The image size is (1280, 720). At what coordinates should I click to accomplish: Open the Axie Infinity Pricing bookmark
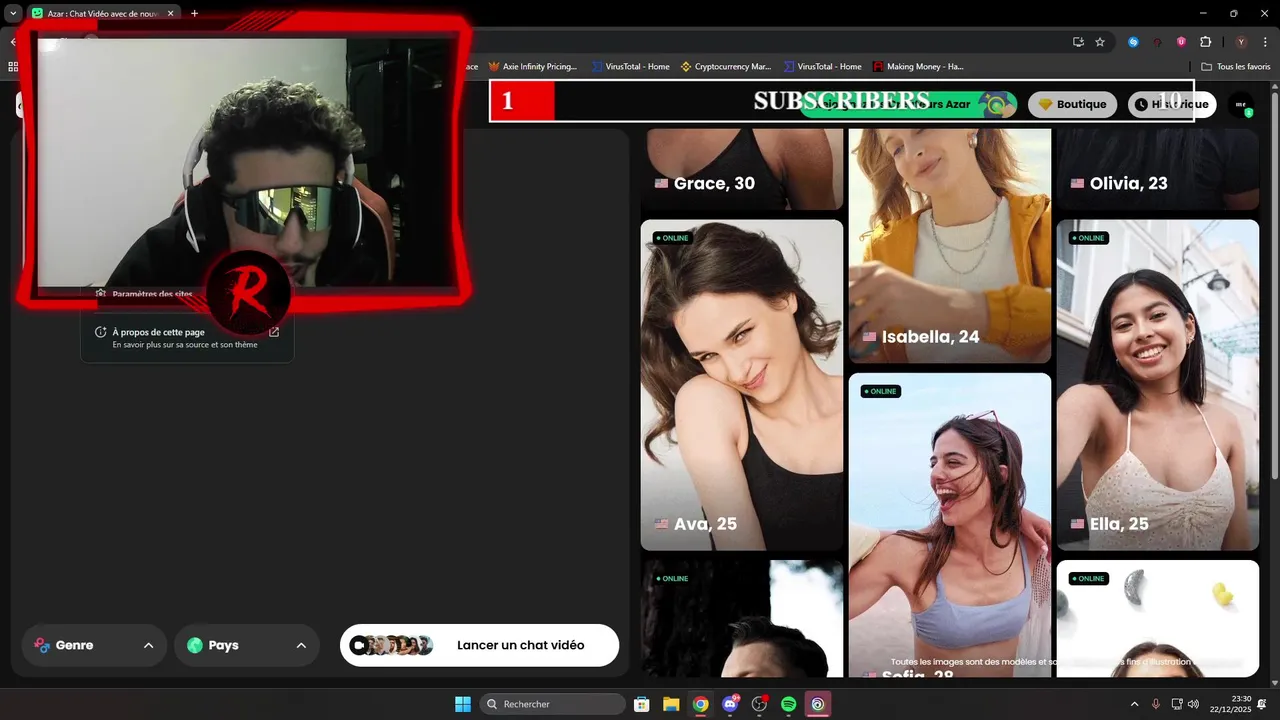pyautogui.click(x=533, y=66)
